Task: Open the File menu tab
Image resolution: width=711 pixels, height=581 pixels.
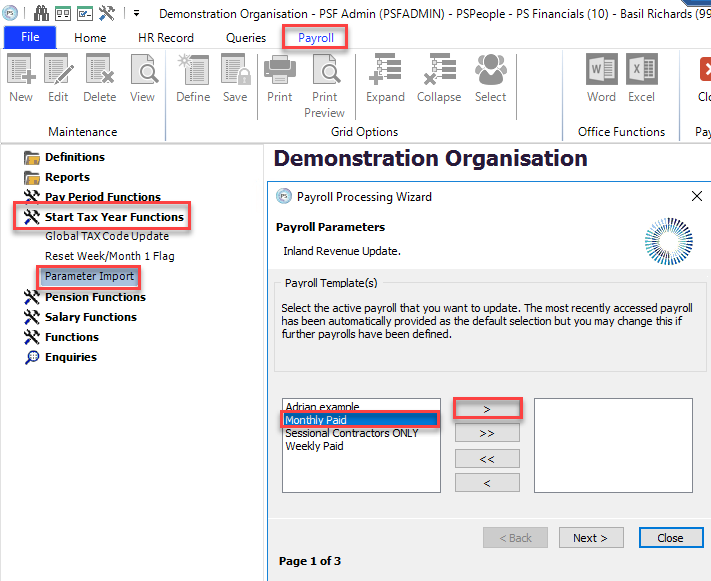Action: pos(30,38)
